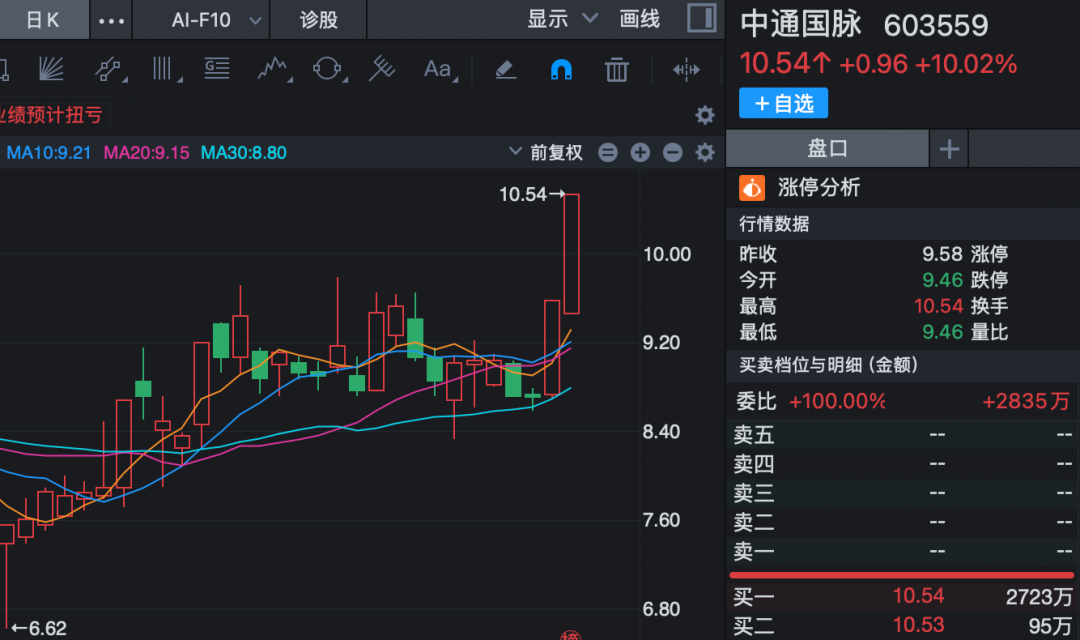Click the 卖一 order row
Screen dimensions: 1080x640
[x=903, y=552]
